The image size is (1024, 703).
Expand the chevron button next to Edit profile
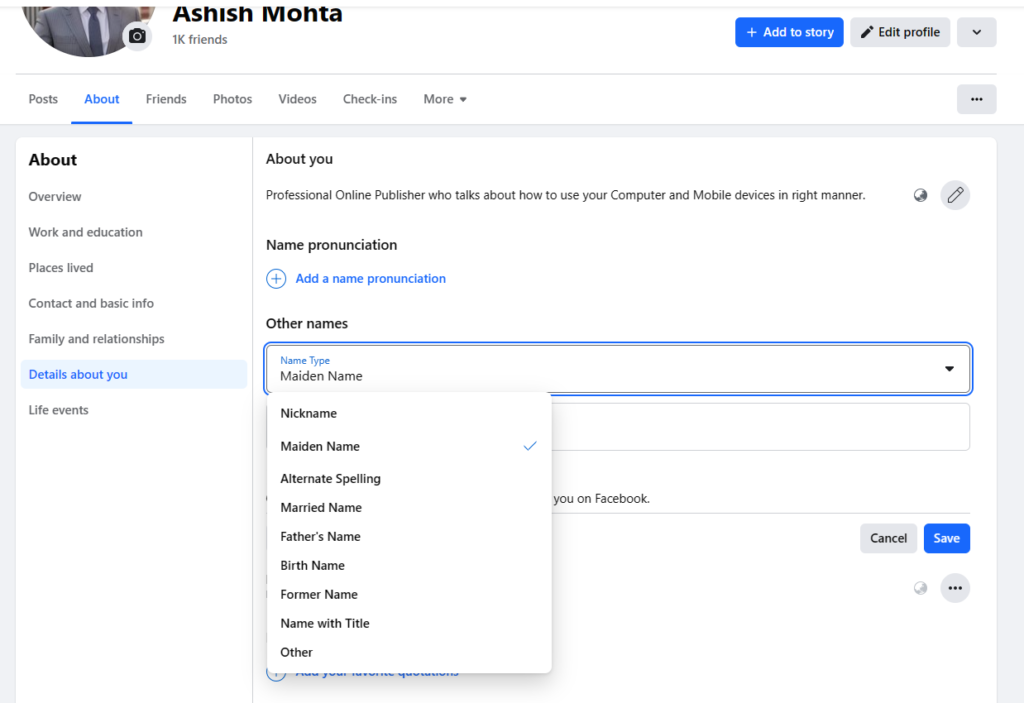(976, 32)
